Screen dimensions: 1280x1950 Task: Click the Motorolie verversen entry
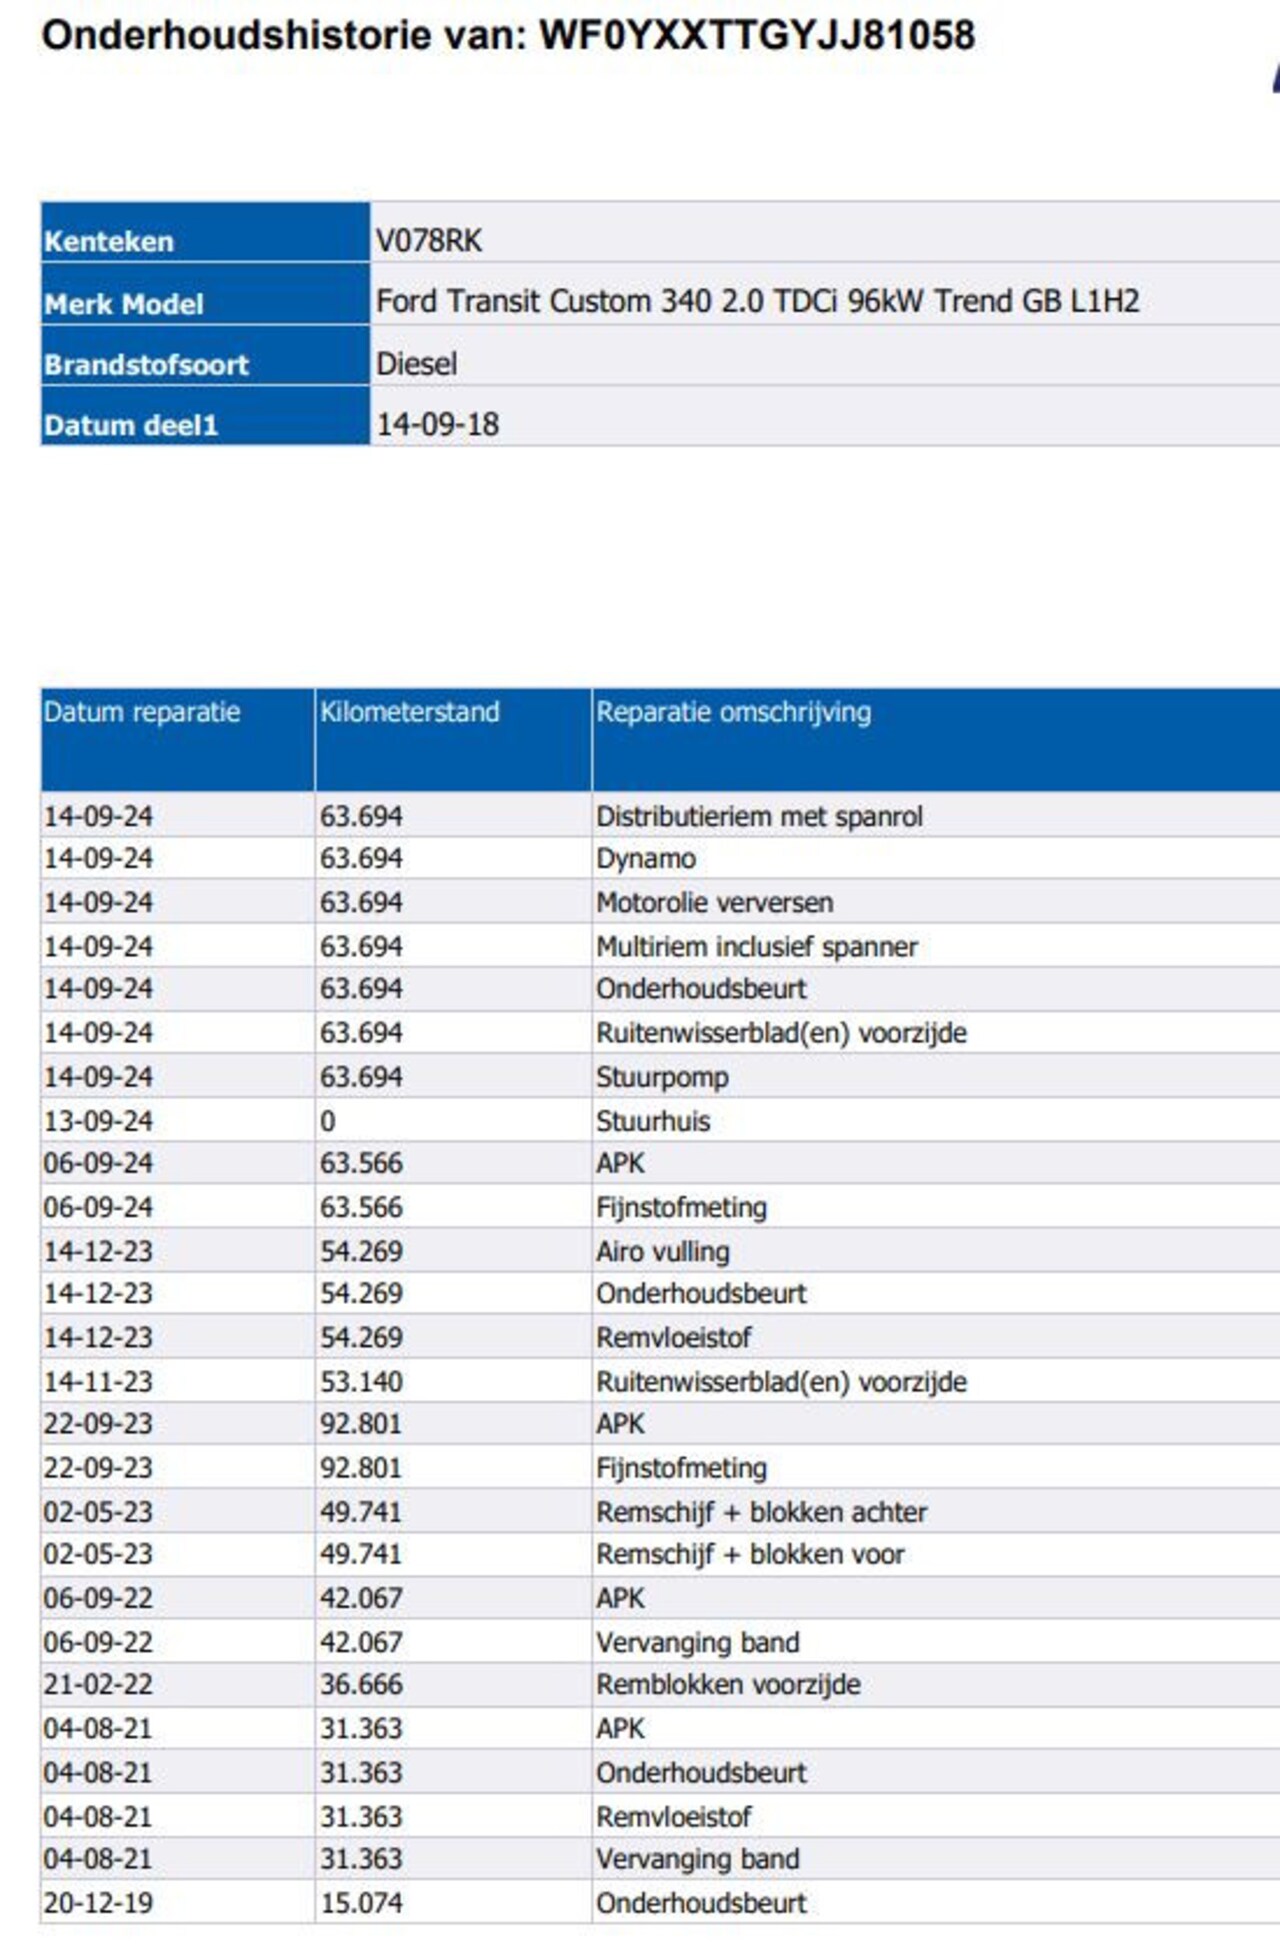pos(714,903)
